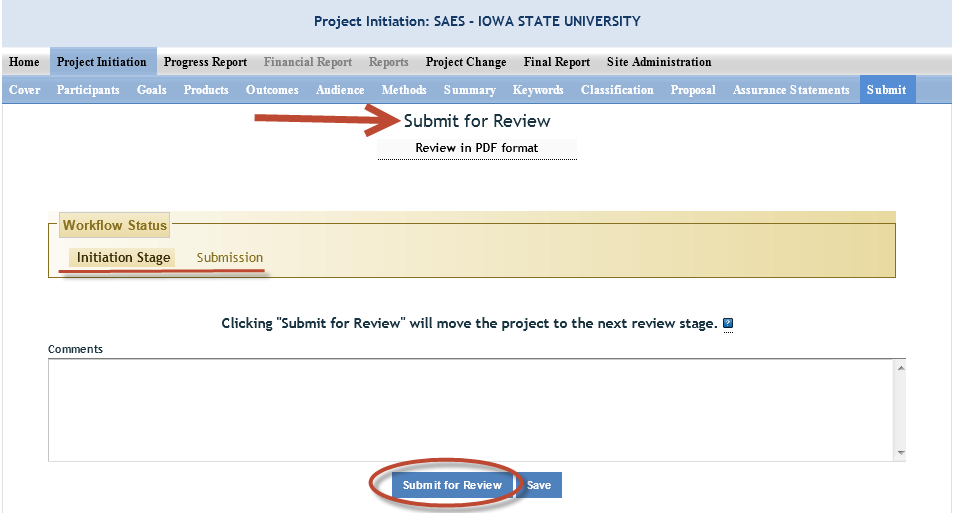Screen dimensions: 954x513
Task: Go to the Home menu
Action: point(24,62)
